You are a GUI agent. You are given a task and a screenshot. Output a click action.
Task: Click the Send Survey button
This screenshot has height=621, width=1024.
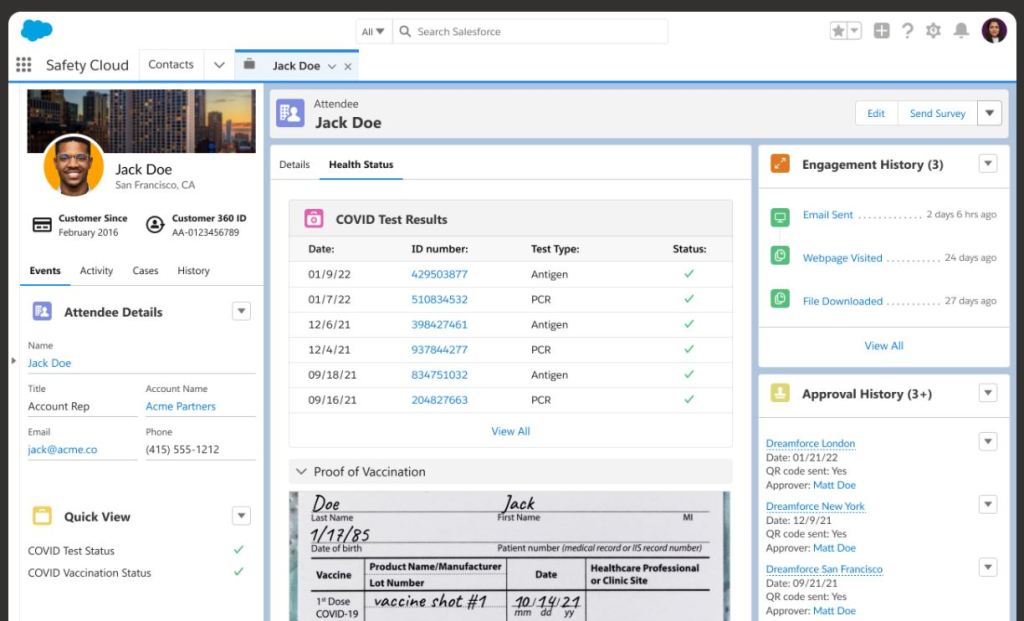(x=937, y=114)
